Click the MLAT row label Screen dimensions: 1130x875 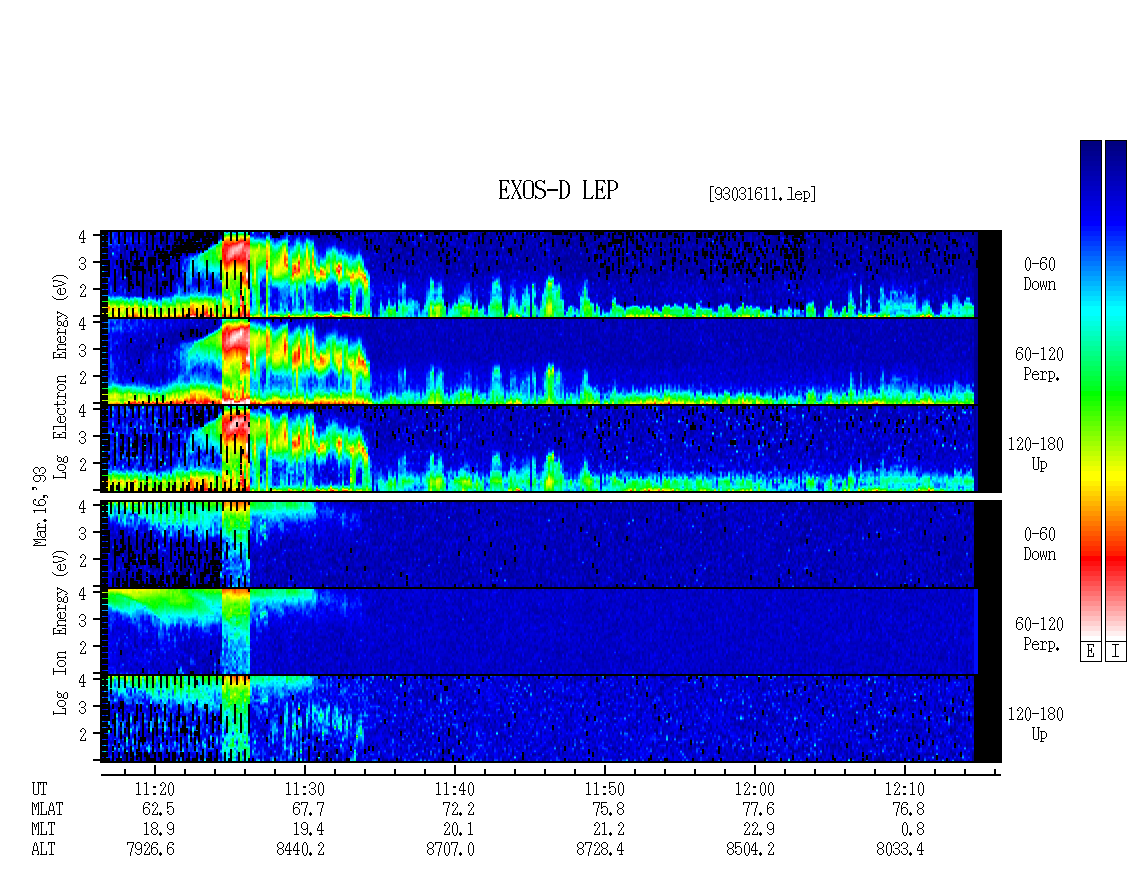(x=47, y=809)
